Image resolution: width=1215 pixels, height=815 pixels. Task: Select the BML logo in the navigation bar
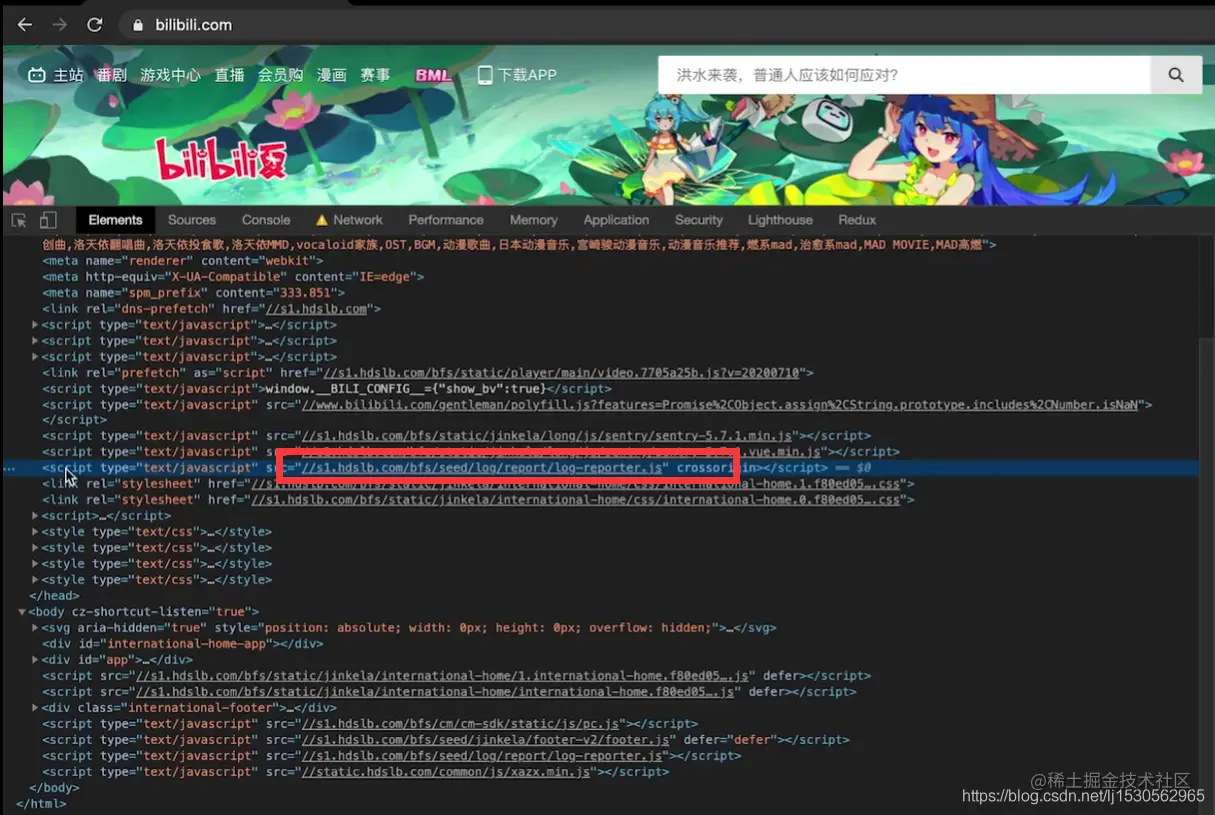tap(432, 74)
